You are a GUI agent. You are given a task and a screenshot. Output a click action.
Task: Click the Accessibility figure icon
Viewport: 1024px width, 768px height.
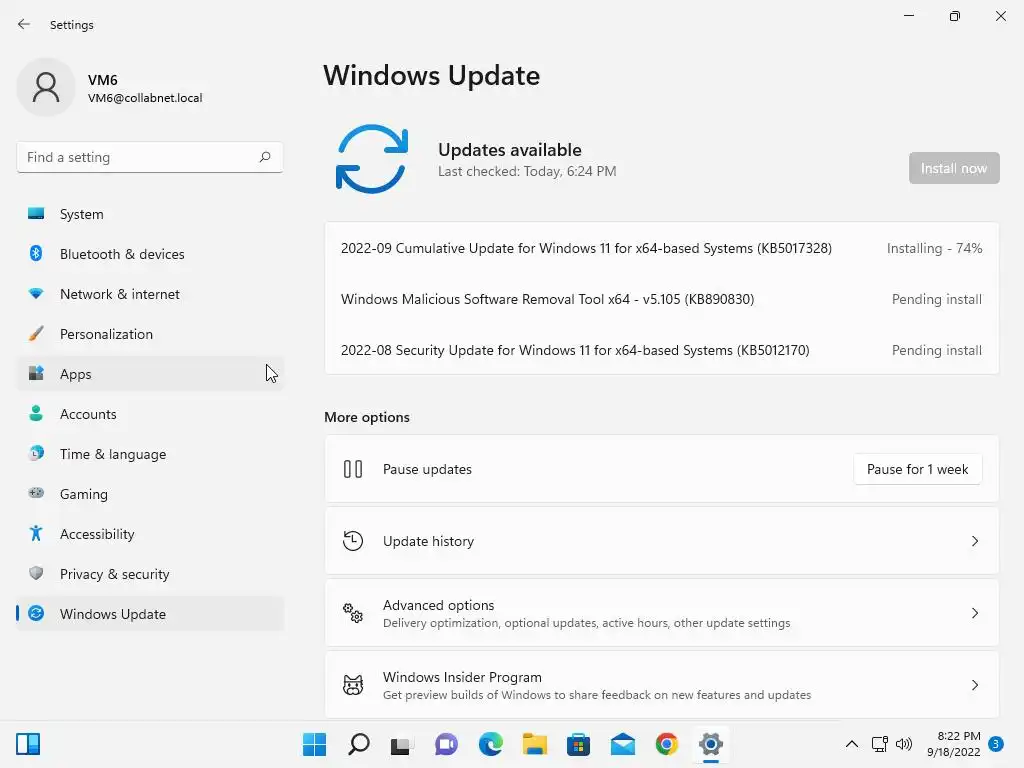(x=36, y=534)
